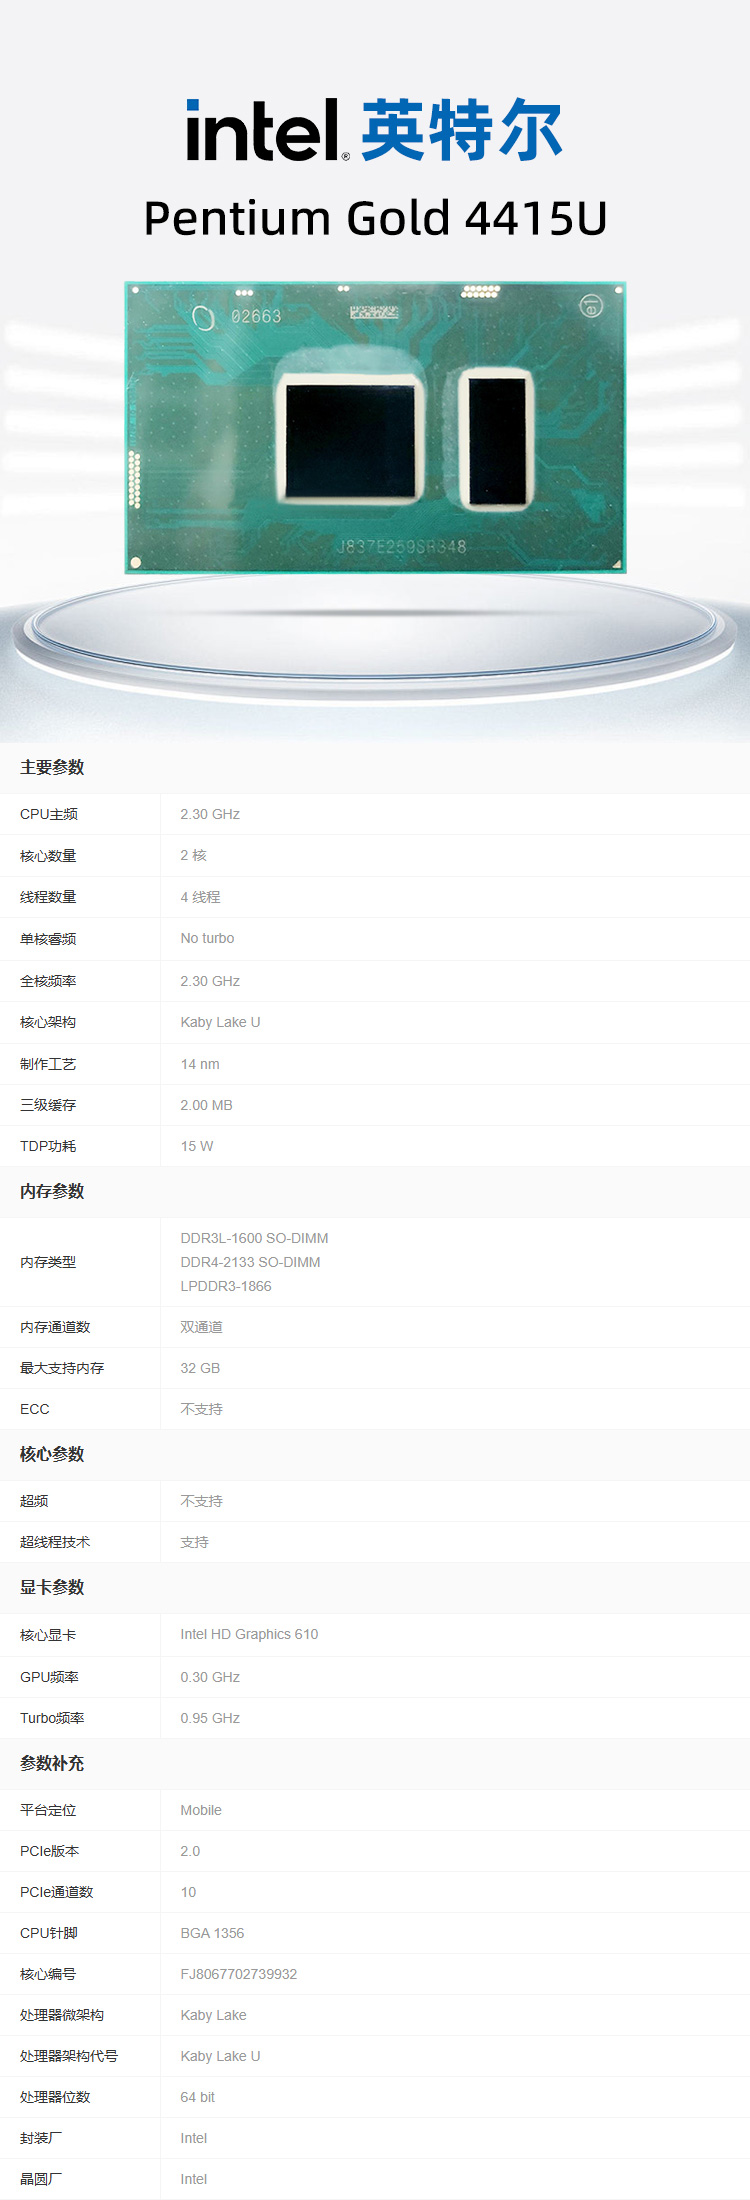The image size is (750, 2200).
Task: Click the TDP功耗 label
Action: click(48, 1146)
